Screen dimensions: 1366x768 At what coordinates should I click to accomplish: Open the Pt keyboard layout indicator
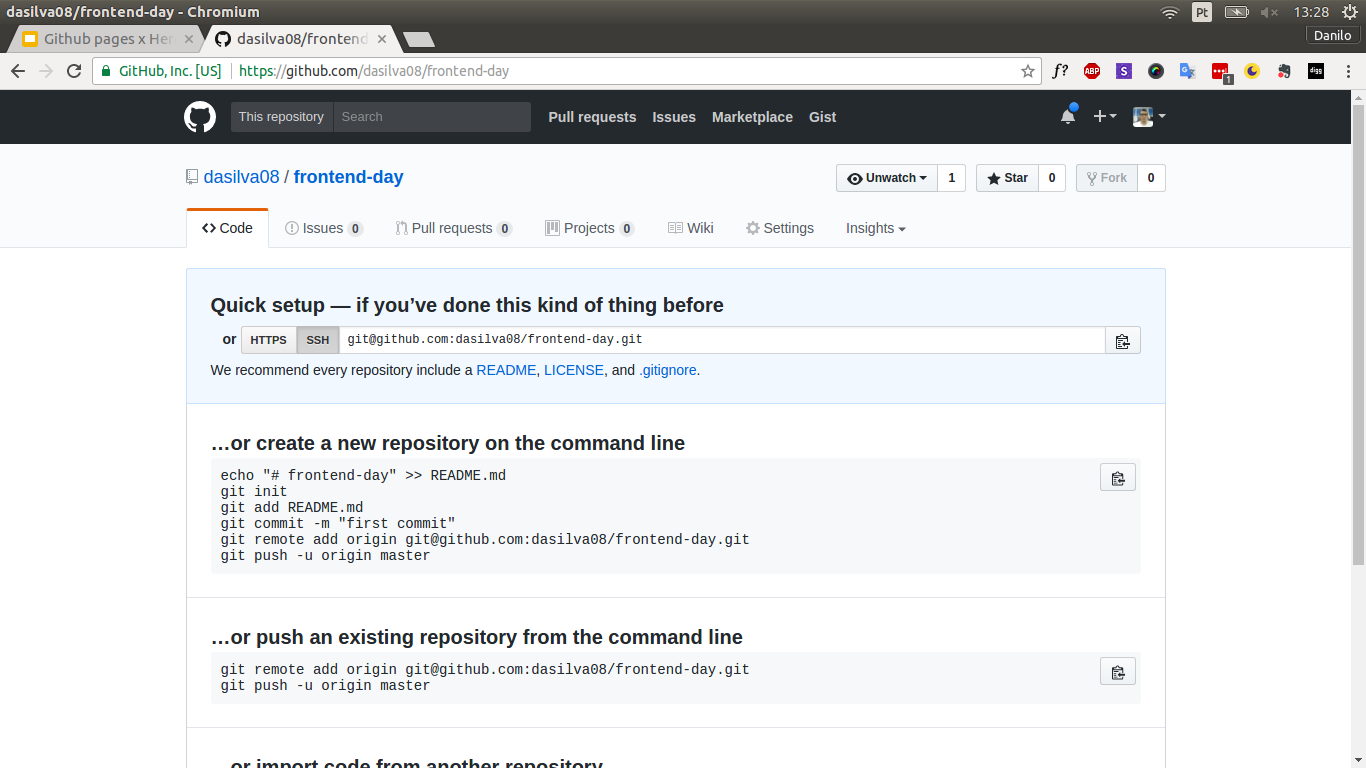tap(1202, 12)
